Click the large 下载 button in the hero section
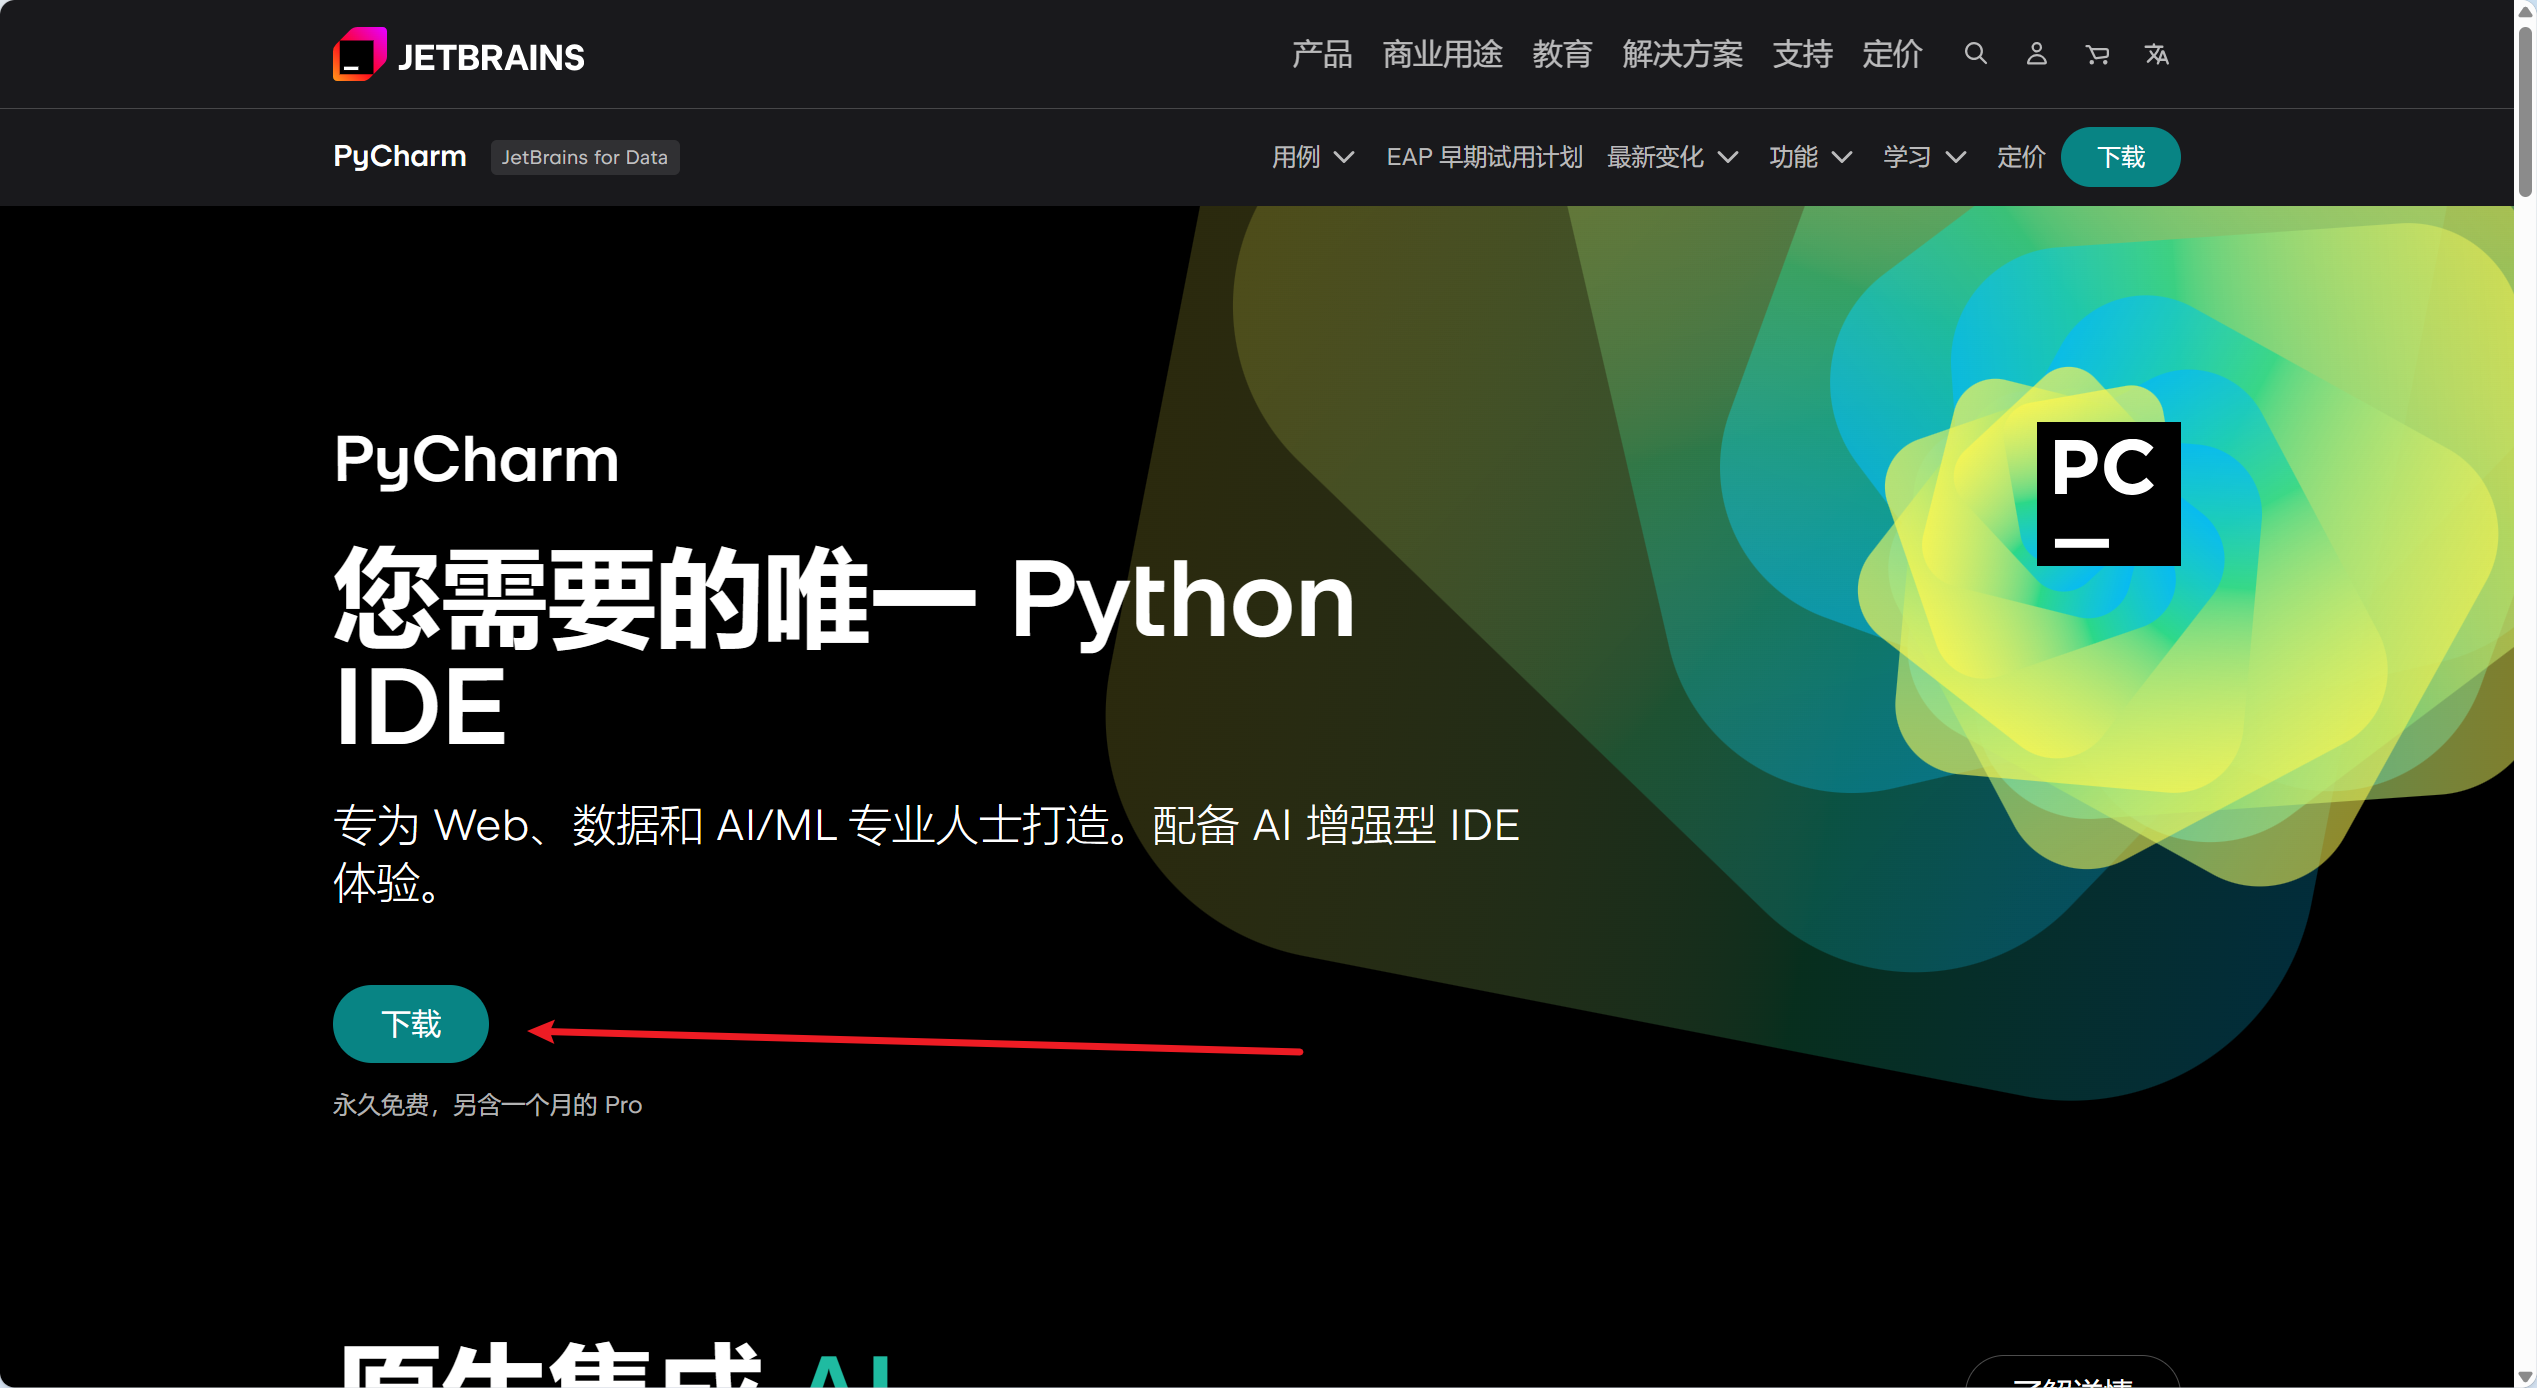 [x=411, y=1024]
